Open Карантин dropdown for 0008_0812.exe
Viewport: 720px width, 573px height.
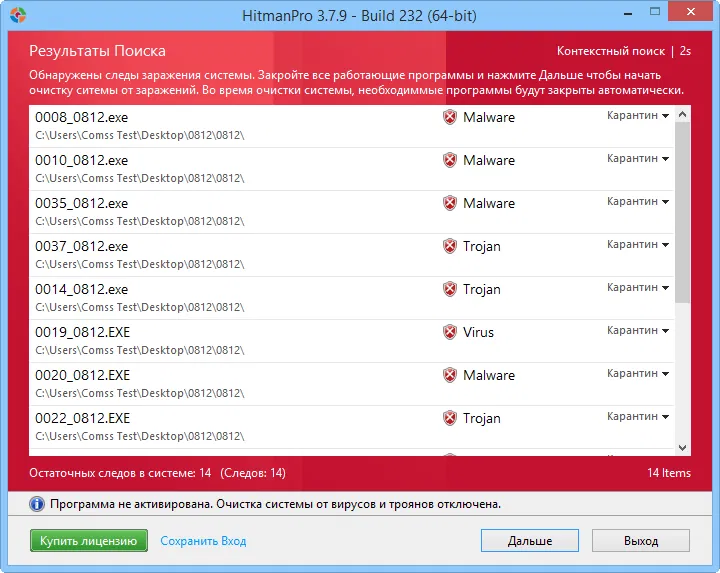(638, 115)
